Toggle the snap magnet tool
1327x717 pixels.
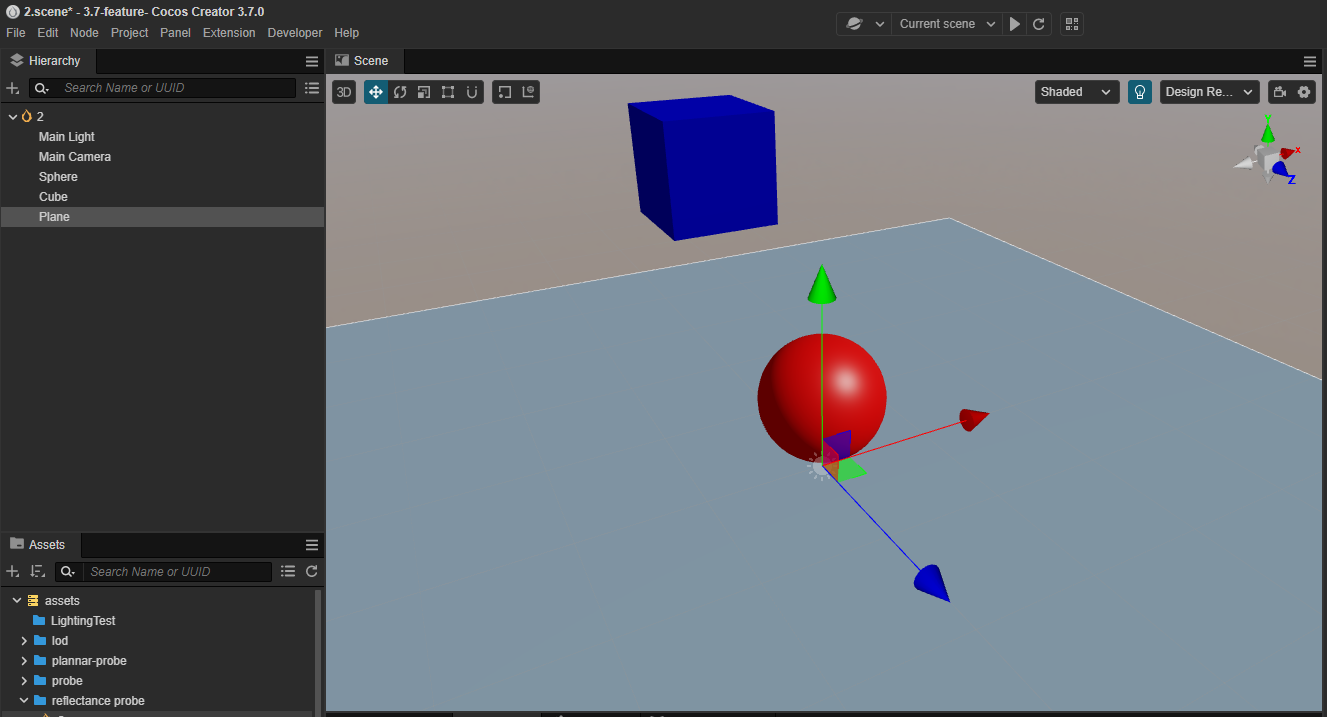[472, 92]
